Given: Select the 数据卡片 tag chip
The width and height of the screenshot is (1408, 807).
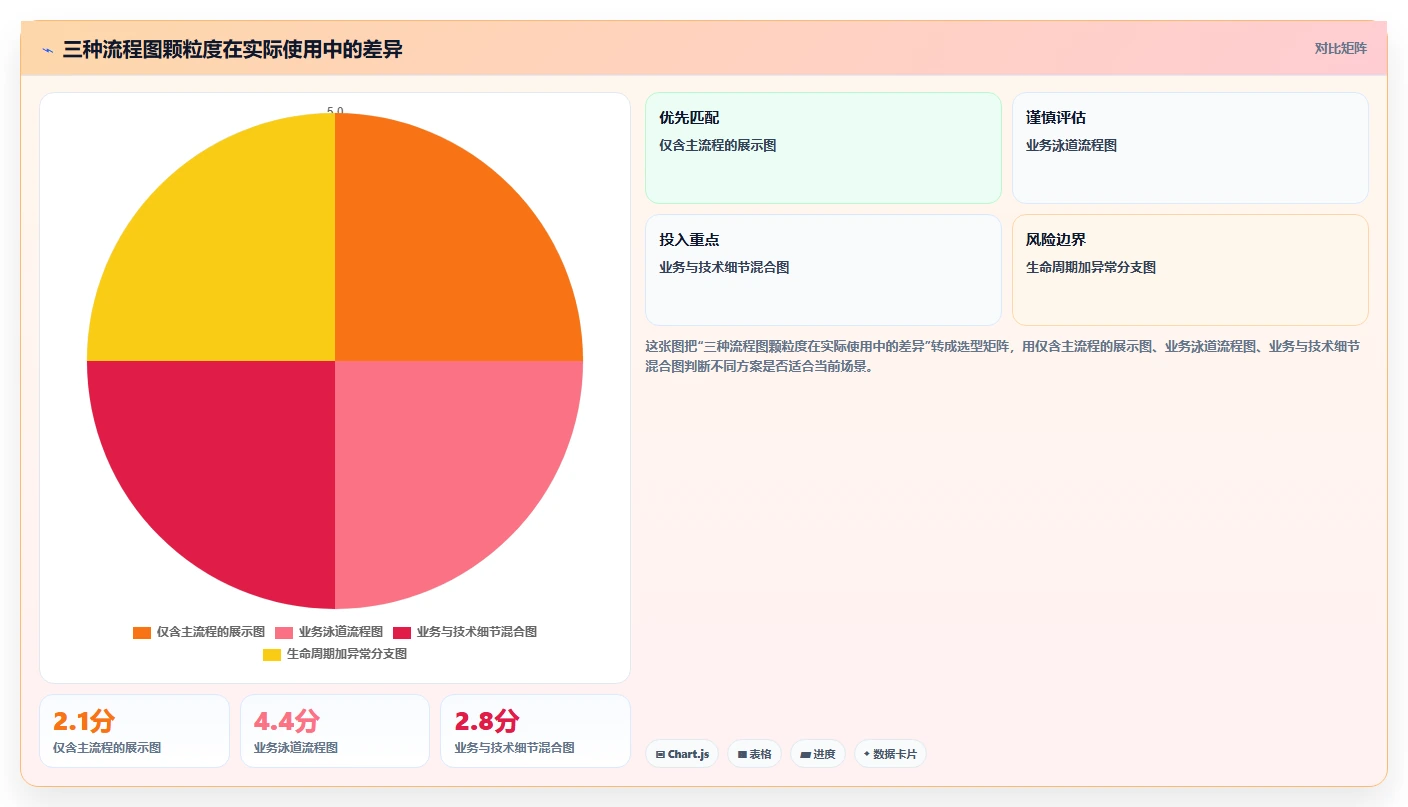Looking at the screenshot, I should [890, 754].
